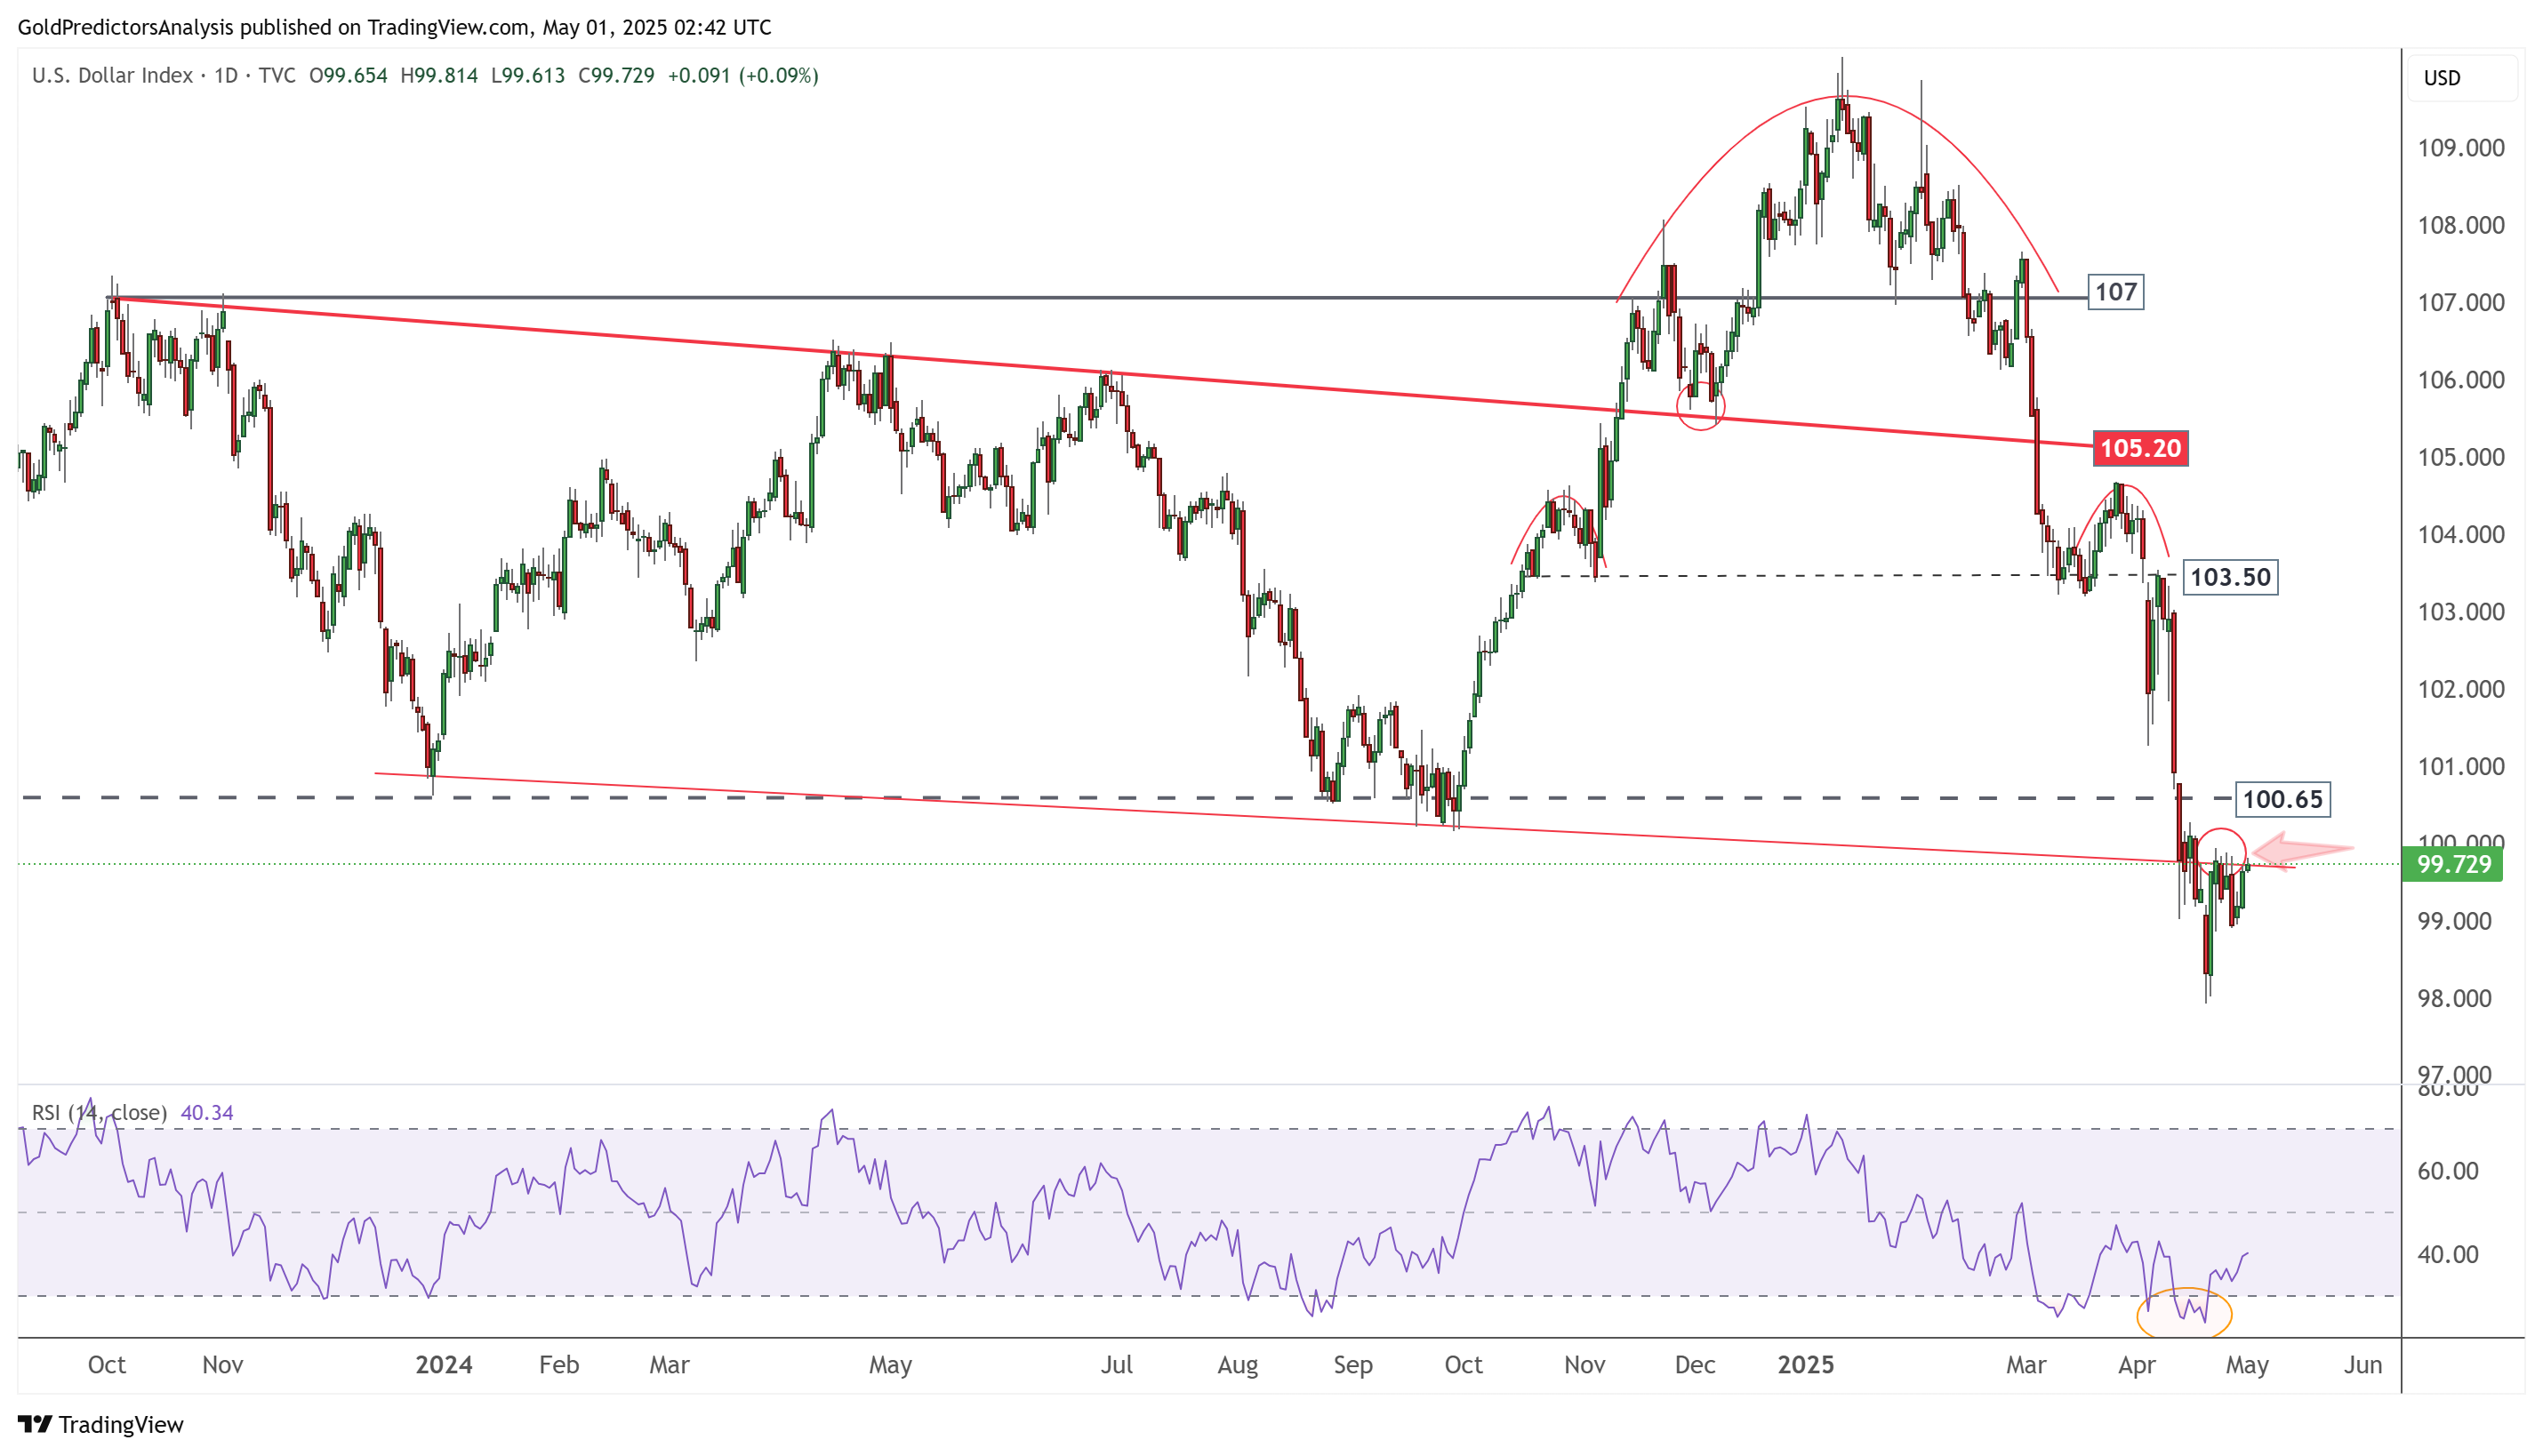Click the 98.000 price axis label
Viewport: 2543px width, 1456px height.
click(2454, 998)
